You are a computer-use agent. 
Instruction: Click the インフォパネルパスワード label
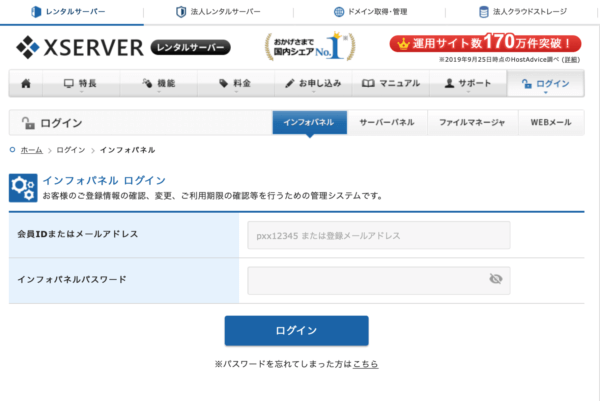(x=72, y=279)
